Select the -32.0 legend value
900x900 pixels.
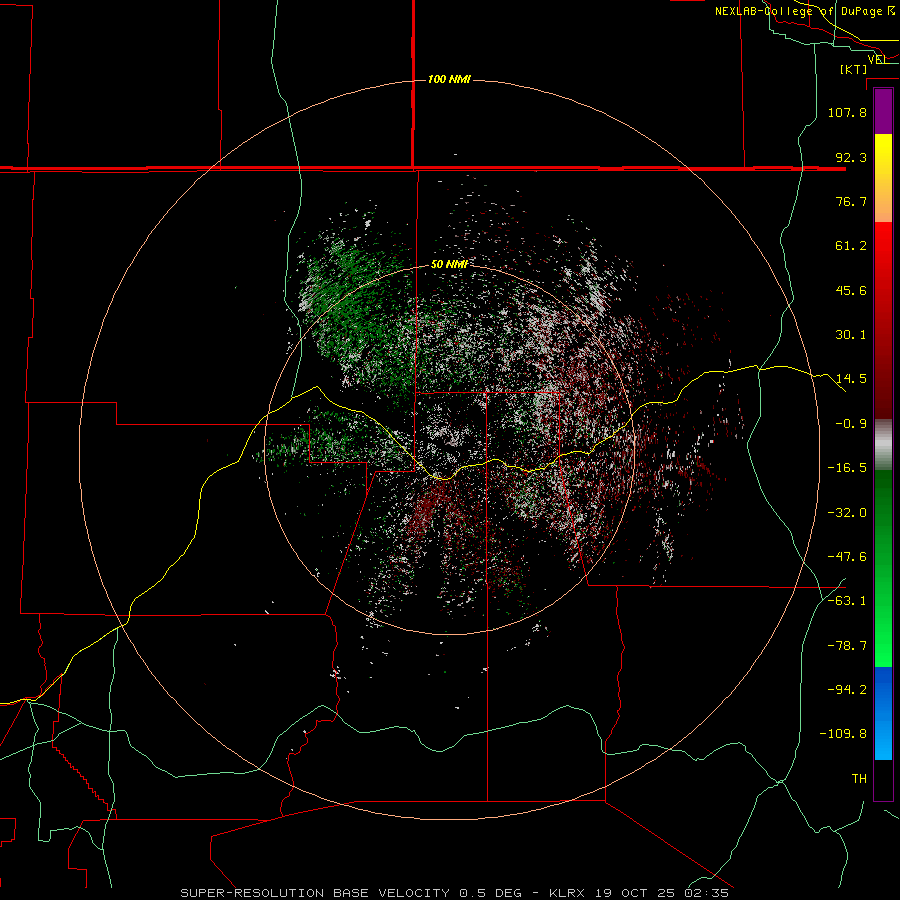(847, 513)
